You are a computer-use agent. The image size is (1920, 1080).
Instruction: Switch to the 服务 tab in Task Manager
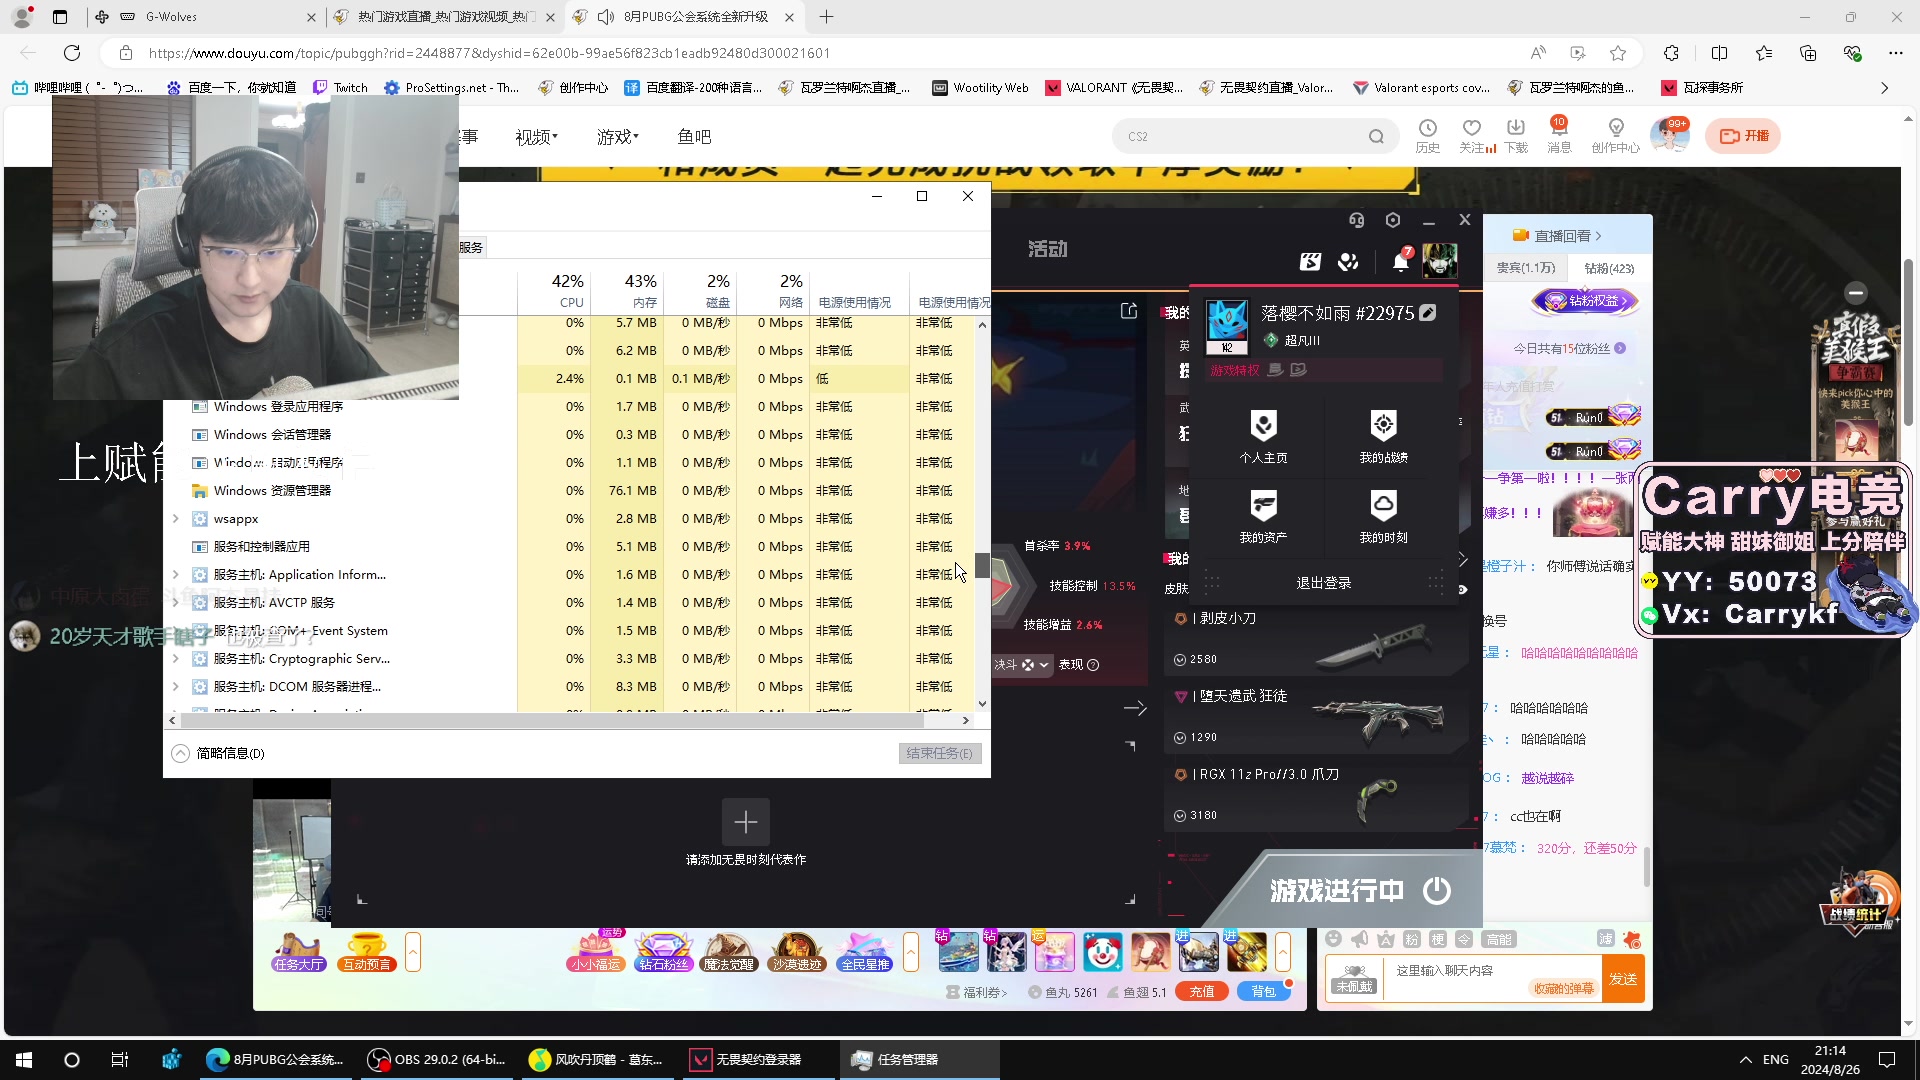pos(472,247)
